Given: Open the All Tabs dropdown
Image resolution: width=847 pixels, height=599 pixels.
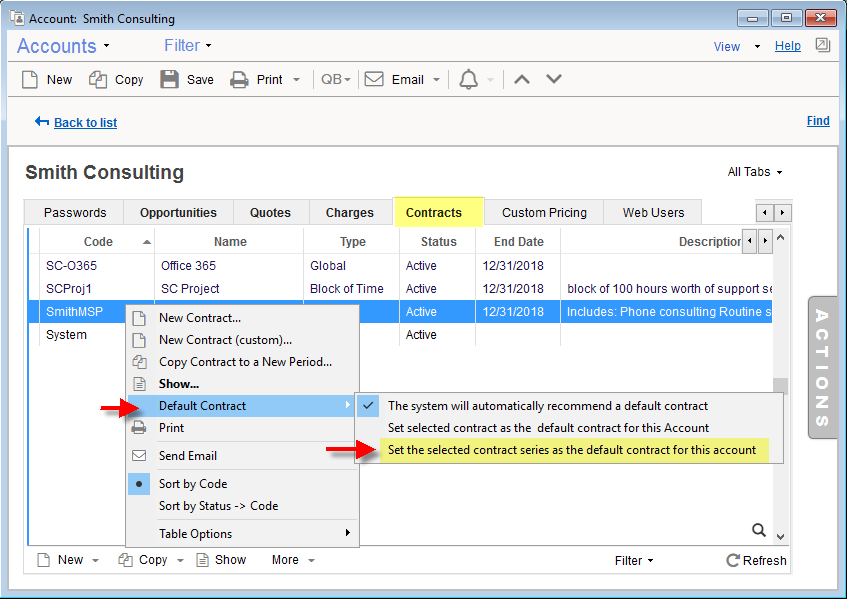Looking at the screenshot, I should click(x=752, y=171).
